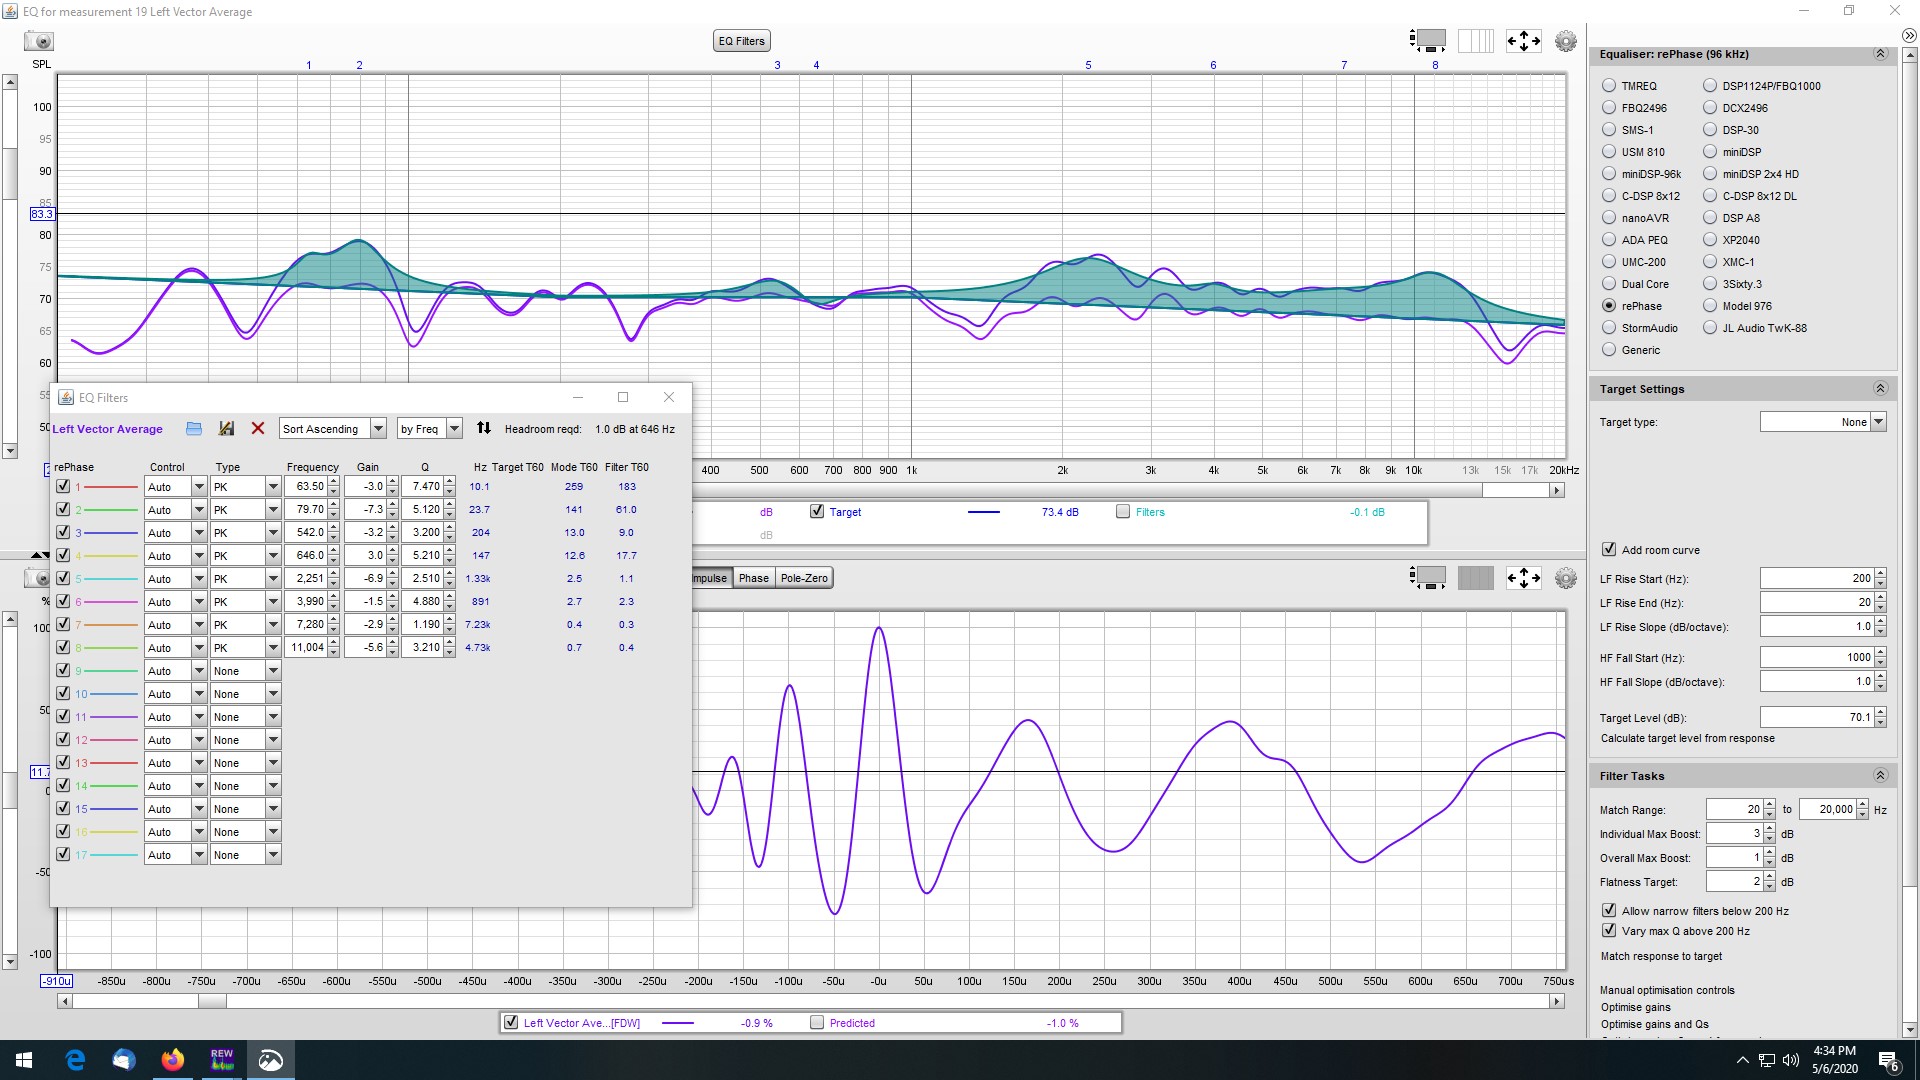
Task: Click the upper graph camera capture icon
Action: (39, 41)
